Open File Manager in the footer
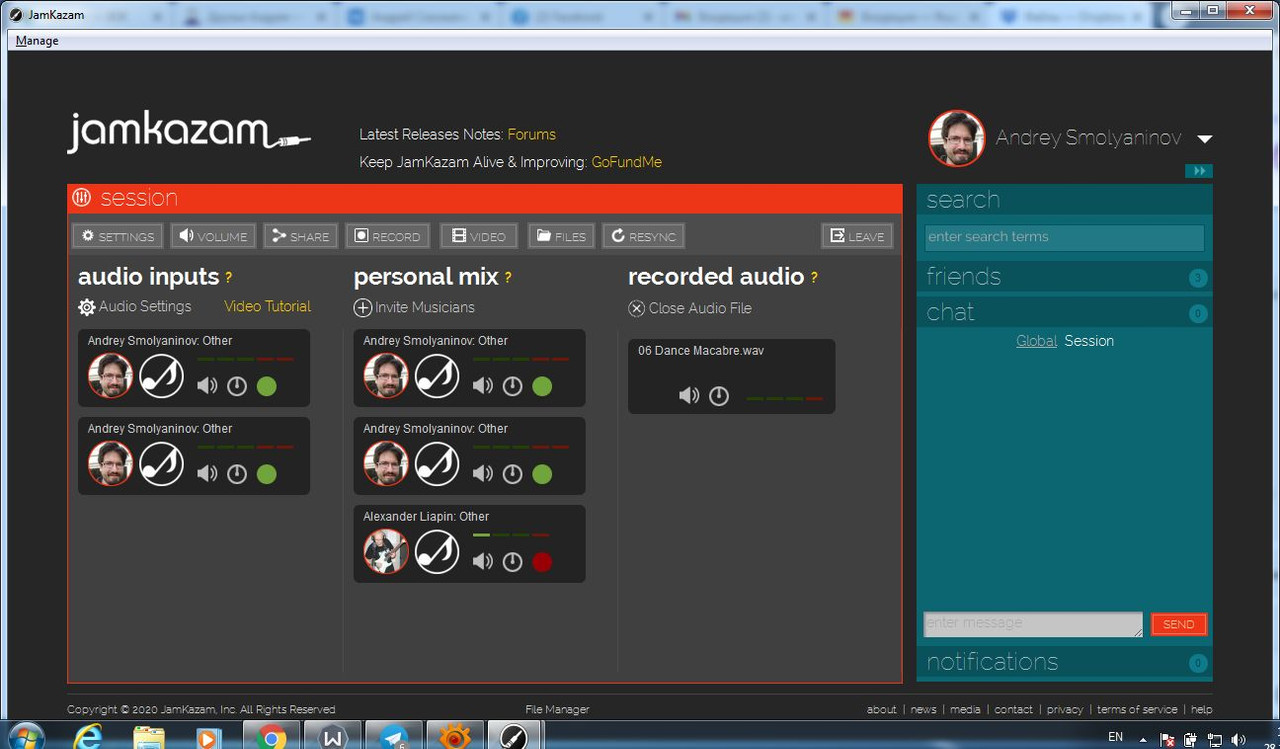This screenshot has height=749, width=1280. pyautogui.click(x=557, y=709)
